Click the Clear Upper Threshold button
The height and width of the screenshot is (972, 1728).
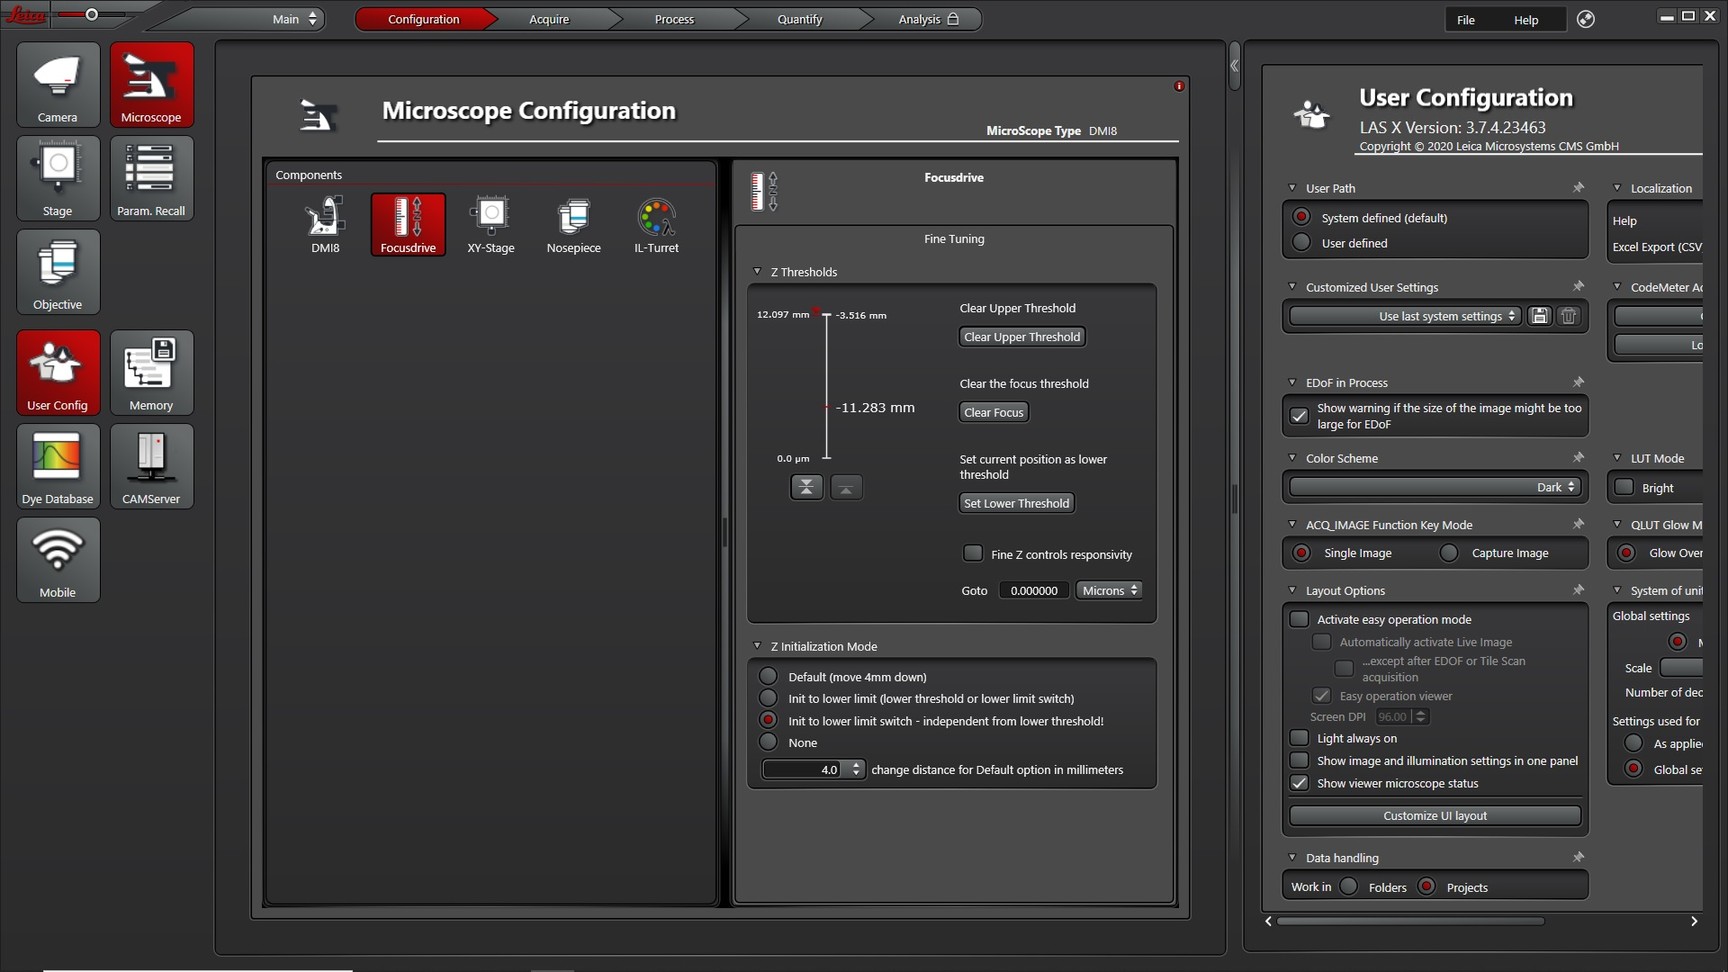pos(1021,337)
